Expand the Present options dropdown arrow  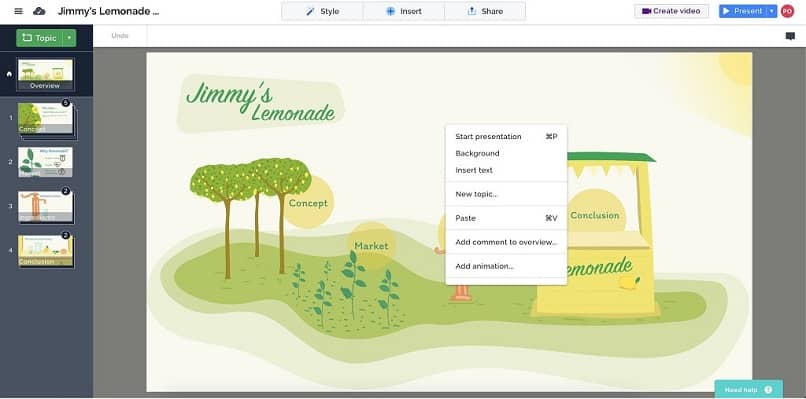(x=772, y=11)
